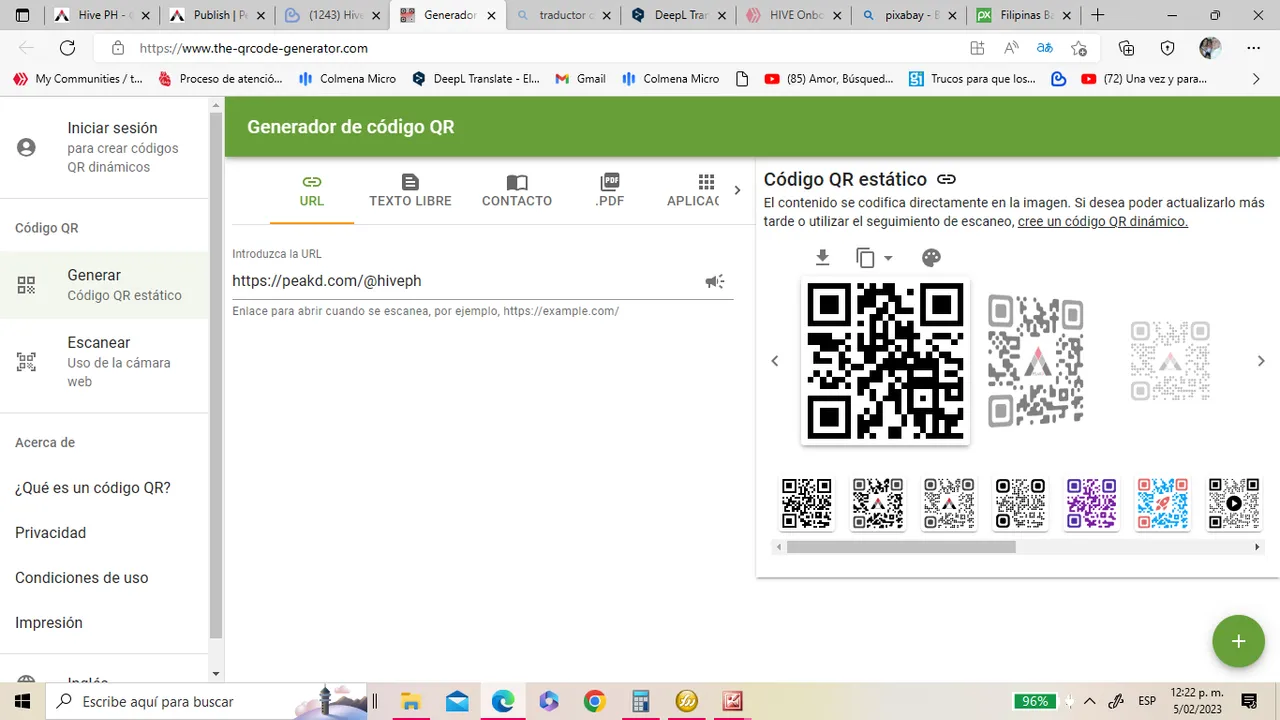This screenshot has height=720, width=1280.
Task: Open a new browser tab
Action: tap(1097, 15)
